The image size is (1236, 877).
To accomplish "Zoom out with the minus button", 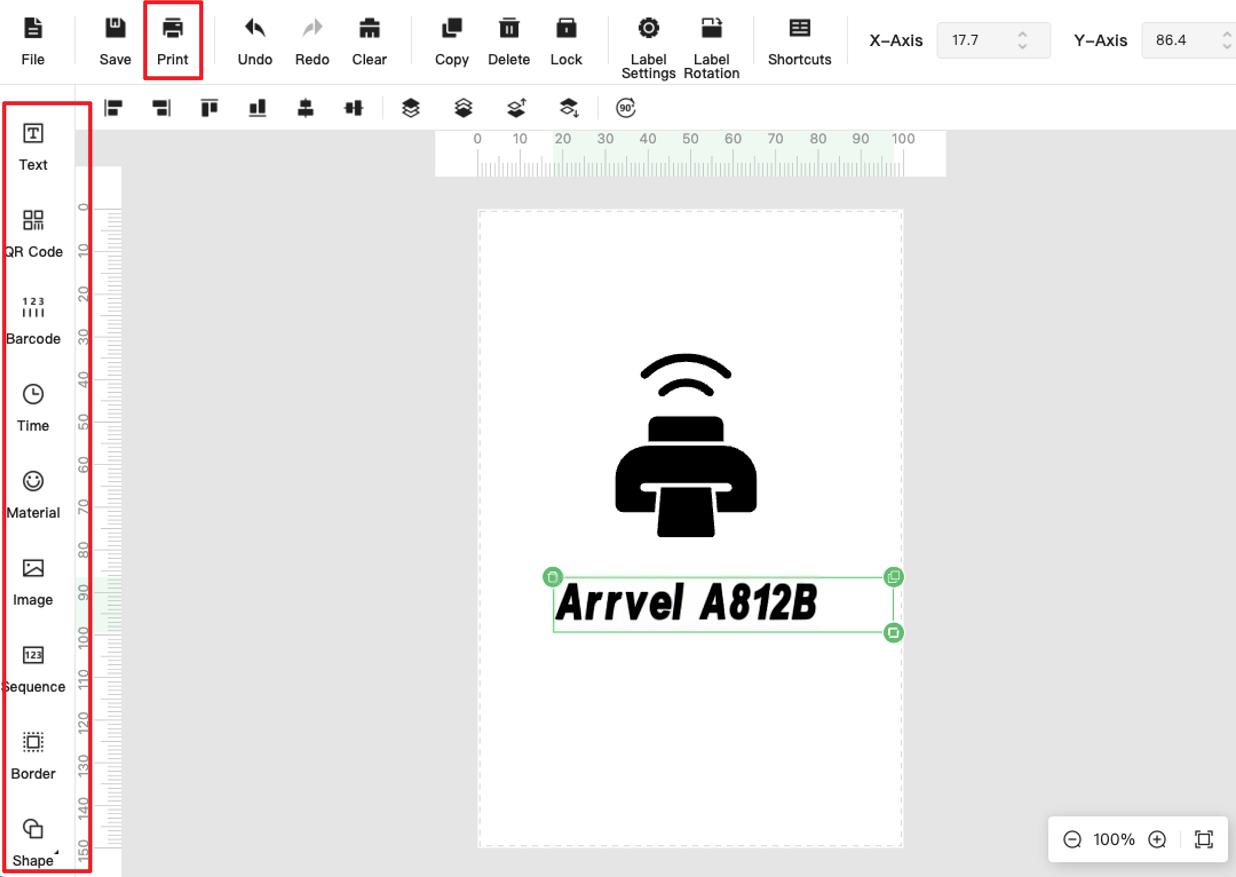I will pyautogui.click(x=1072, y=839).
